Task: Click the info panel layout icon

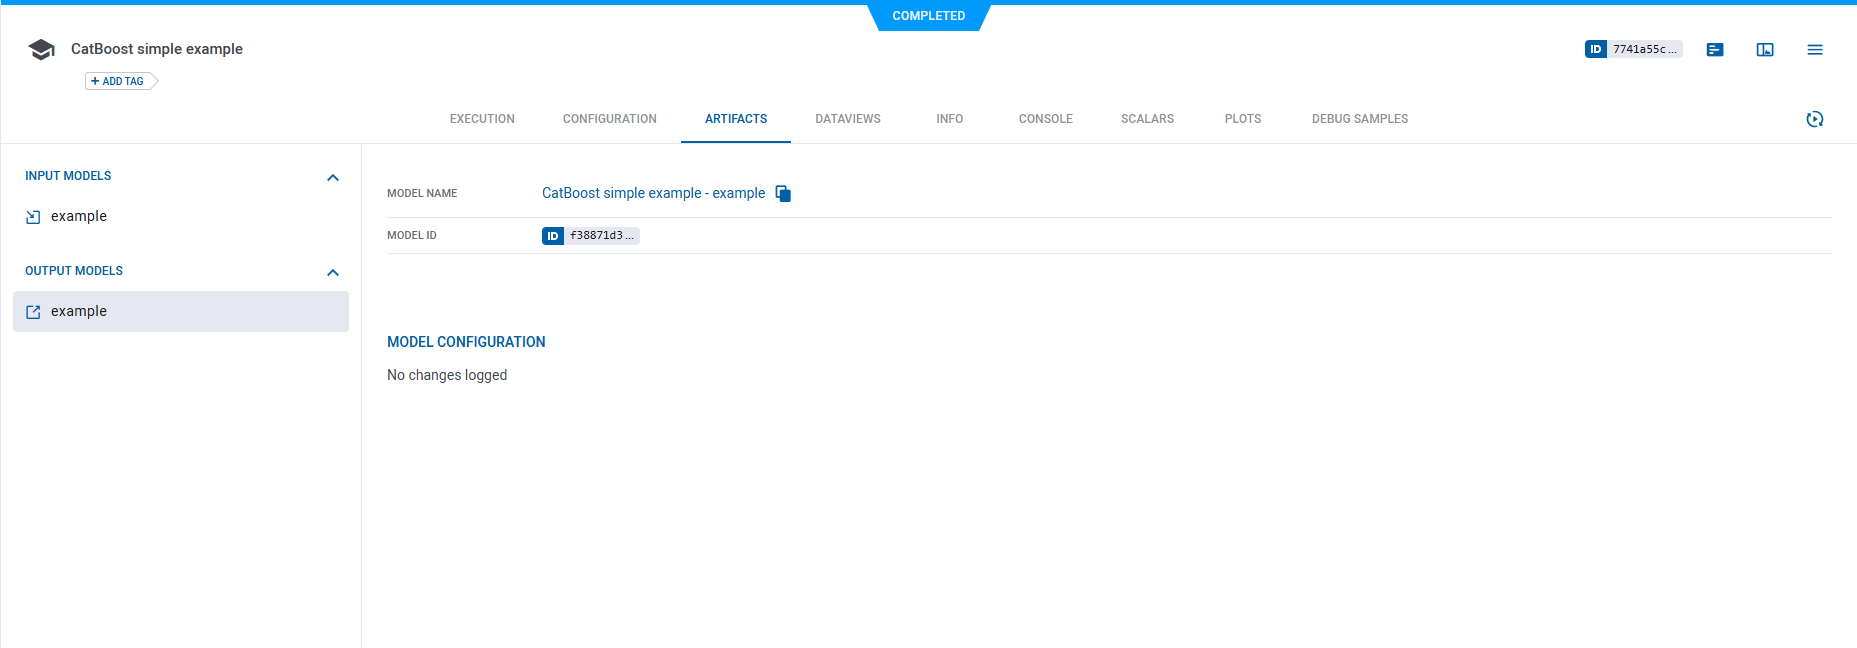Action: coord(1765,50)
